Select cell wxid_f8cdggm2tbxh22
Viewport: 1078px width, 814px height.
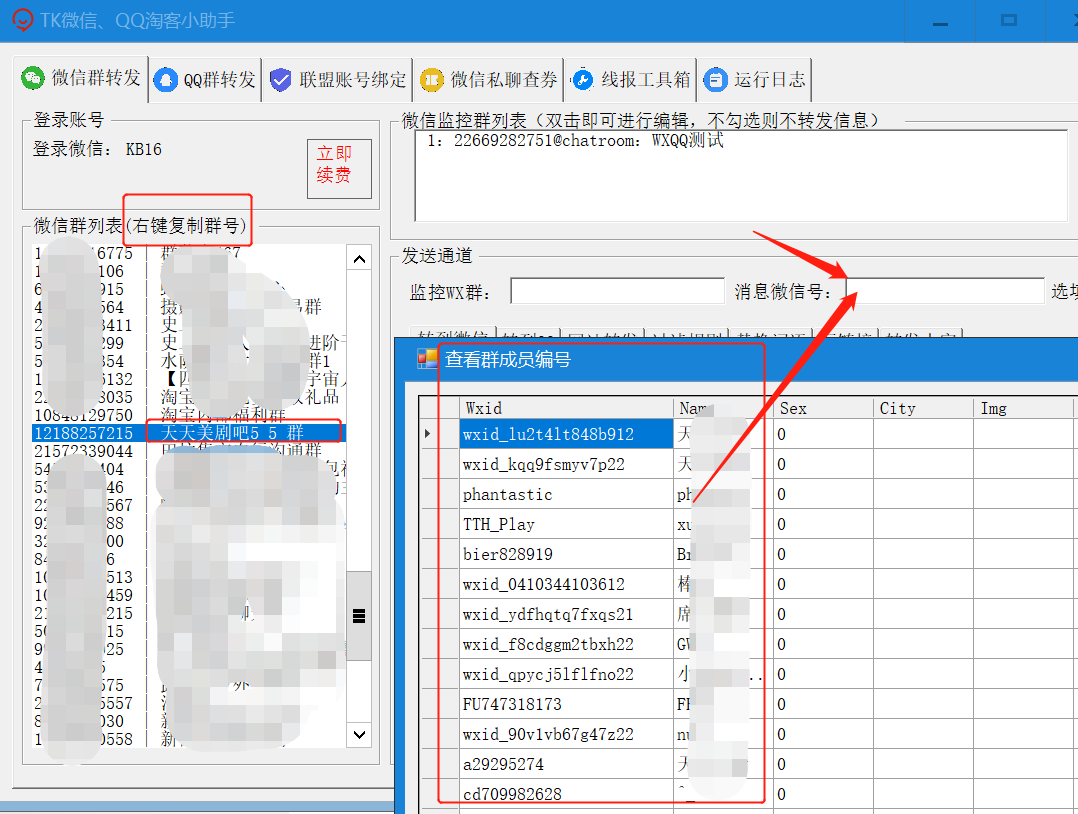tap(566, 644)
